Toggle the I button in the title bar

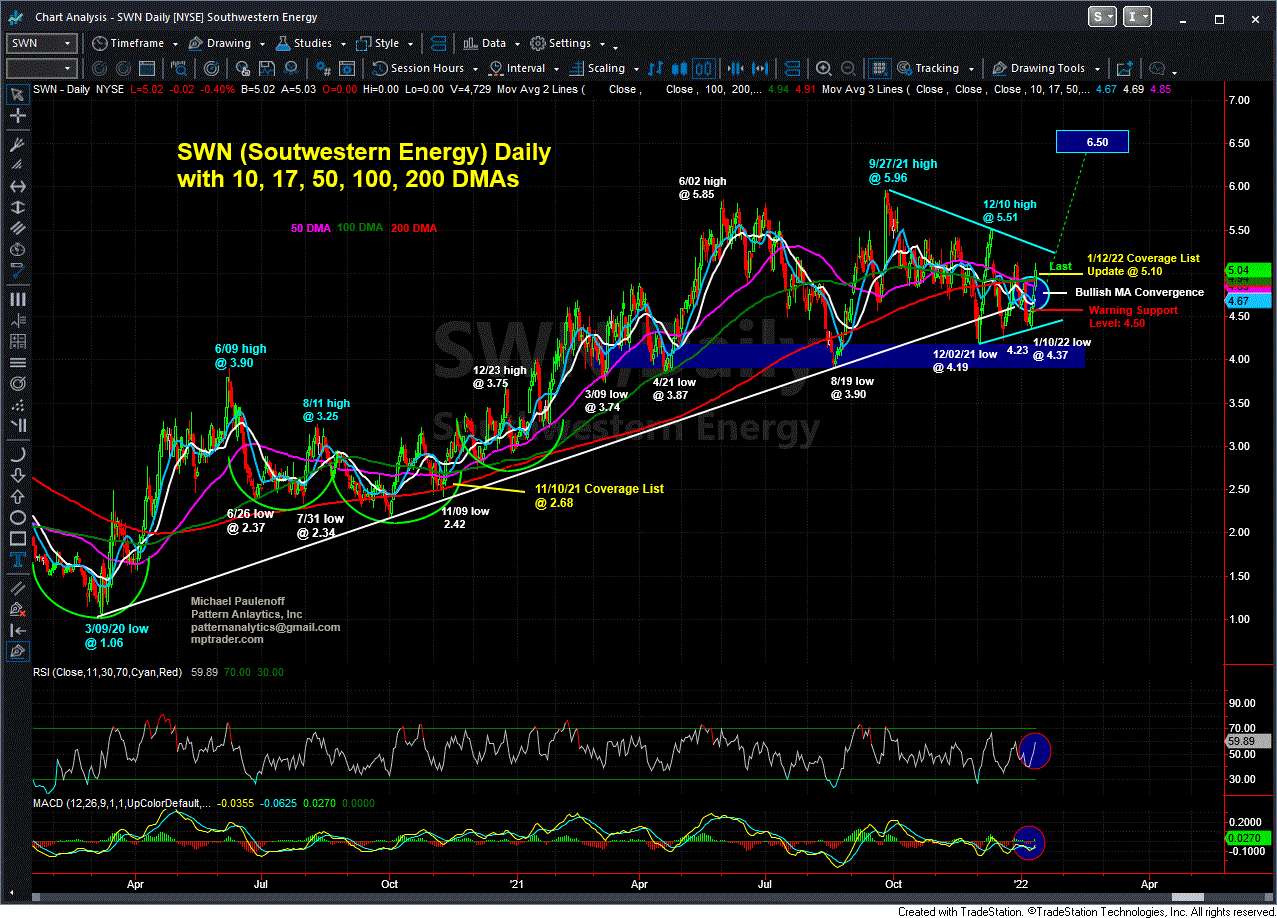tap(1138, 17)
